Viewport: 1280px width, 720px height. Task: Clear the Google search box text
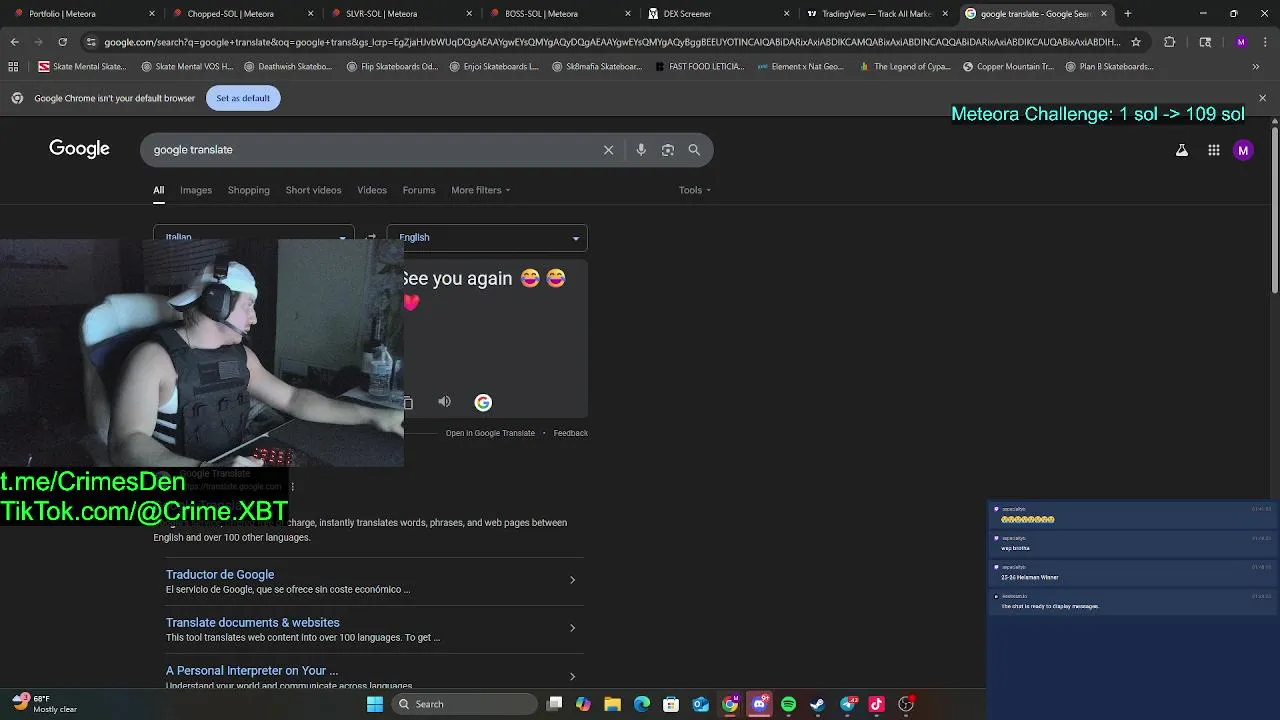(608, 150)
